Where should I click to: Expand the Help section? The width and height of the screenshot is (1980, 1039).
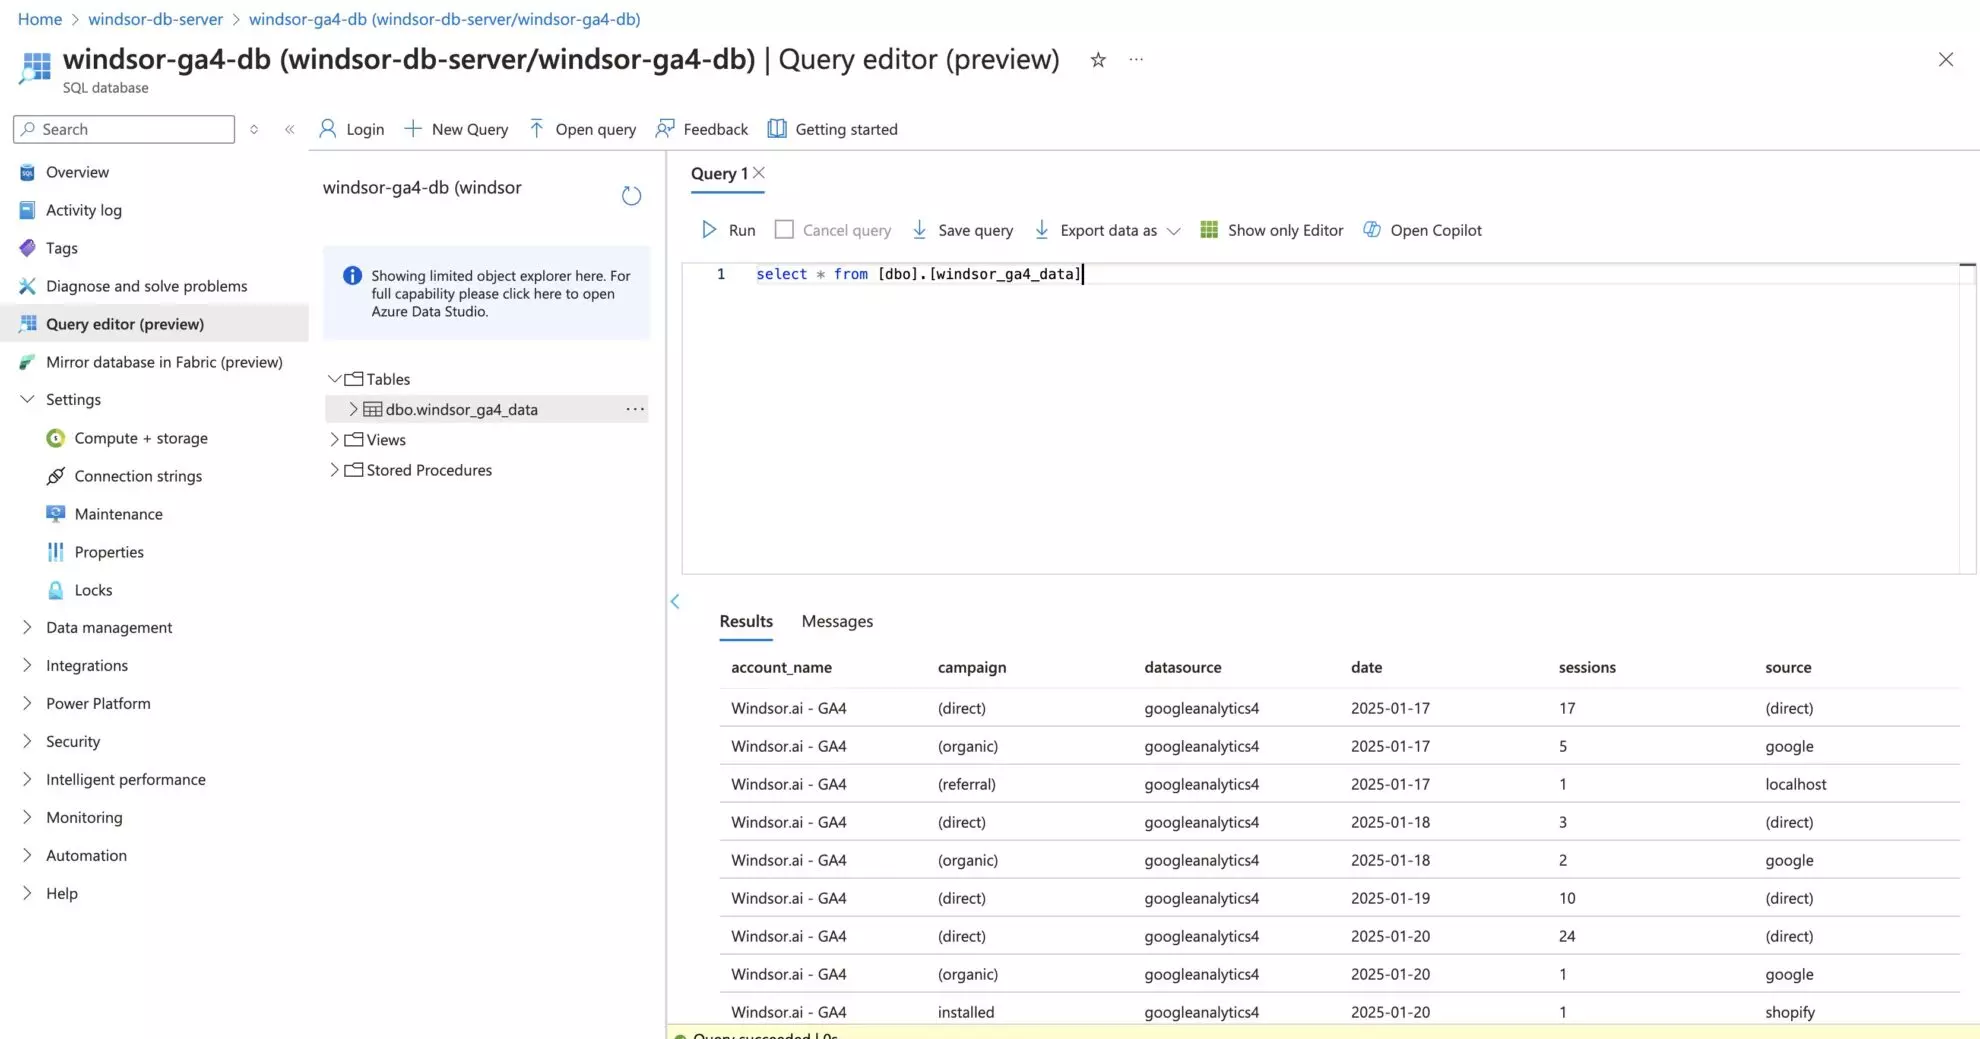coord(27,893)
